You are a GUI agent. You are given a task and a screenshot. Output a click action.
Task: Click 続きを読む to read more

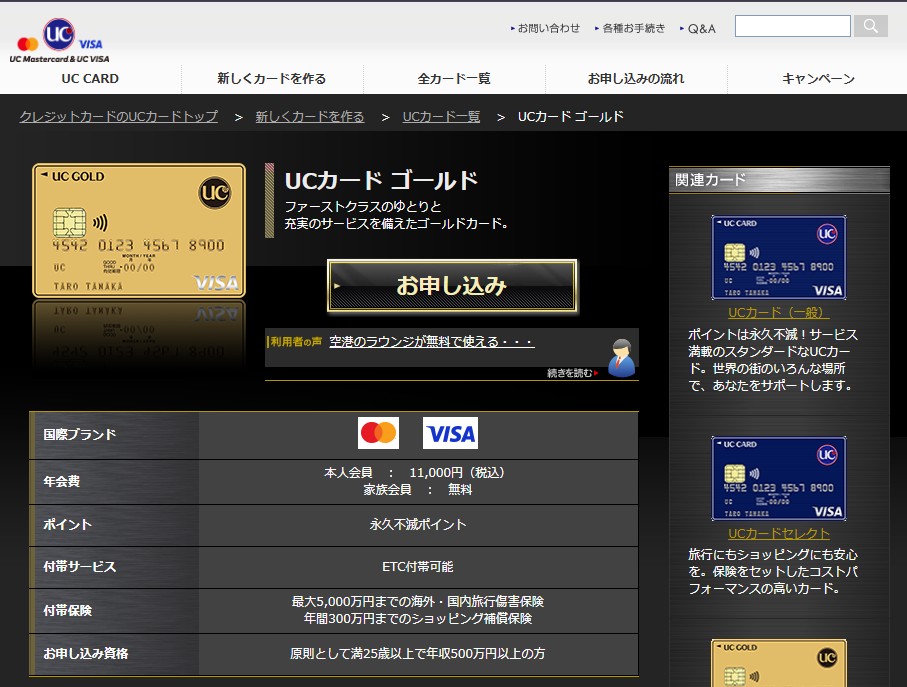pos(572,373)
